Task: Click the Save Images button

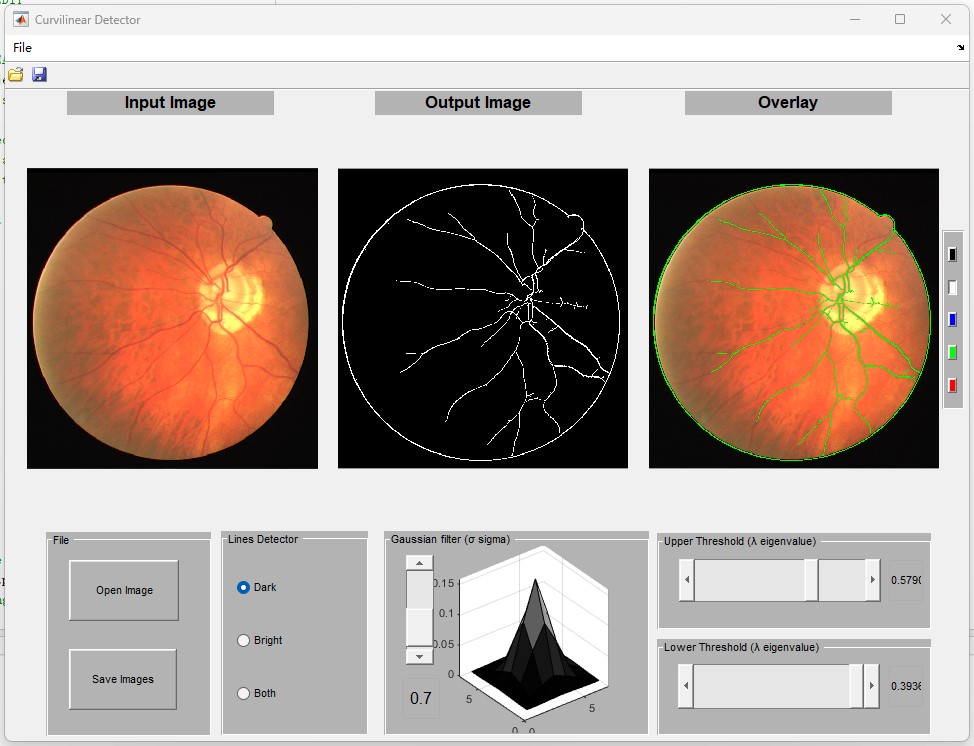Action: tap(123, 679)
